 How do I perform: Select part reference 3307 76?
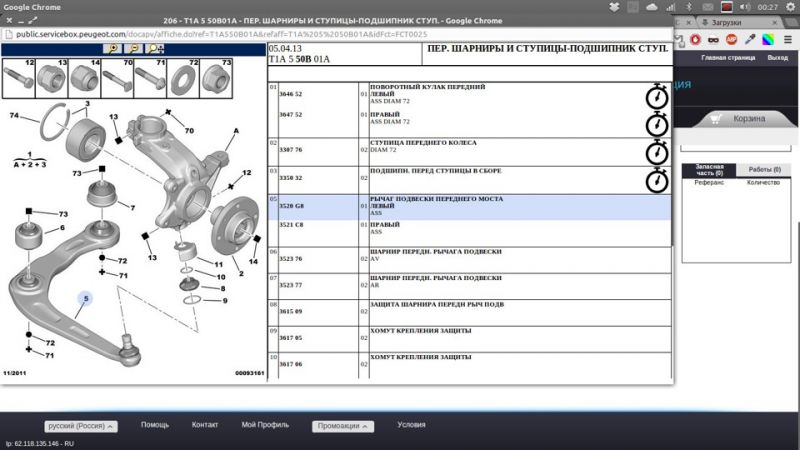click(290, 150)
